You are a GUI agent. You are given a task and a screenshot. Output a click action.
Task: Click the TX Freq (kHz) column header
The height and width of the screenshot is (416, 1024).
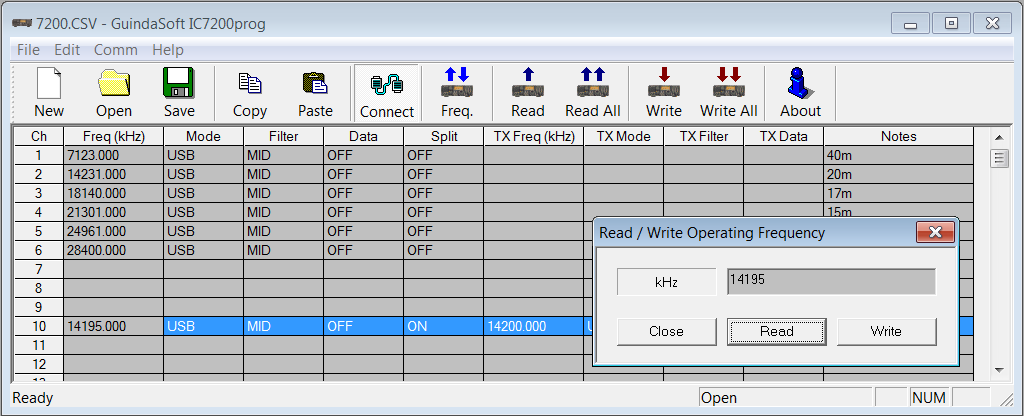pyautogui.click(x=534, y=136)
